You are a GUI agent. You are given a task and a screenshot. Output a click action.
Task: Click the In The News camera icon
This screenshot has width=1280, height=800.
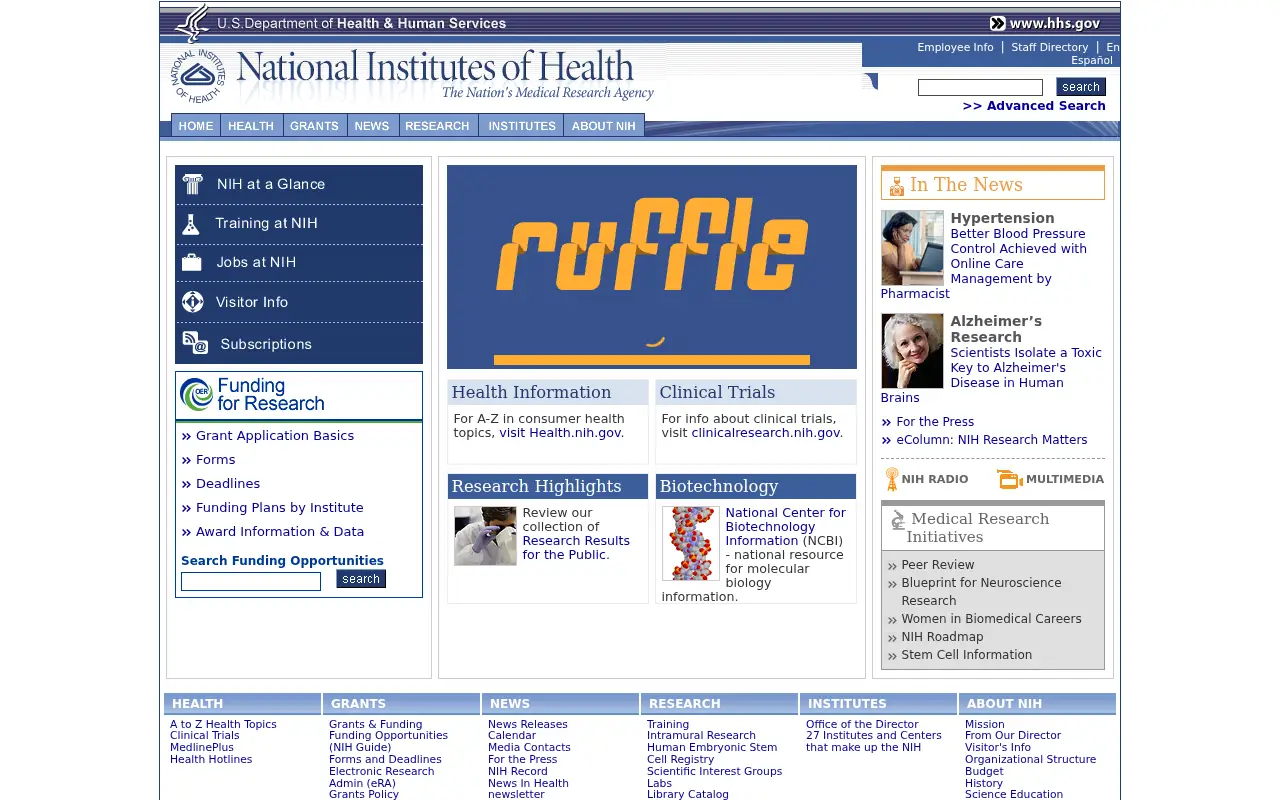896,186
